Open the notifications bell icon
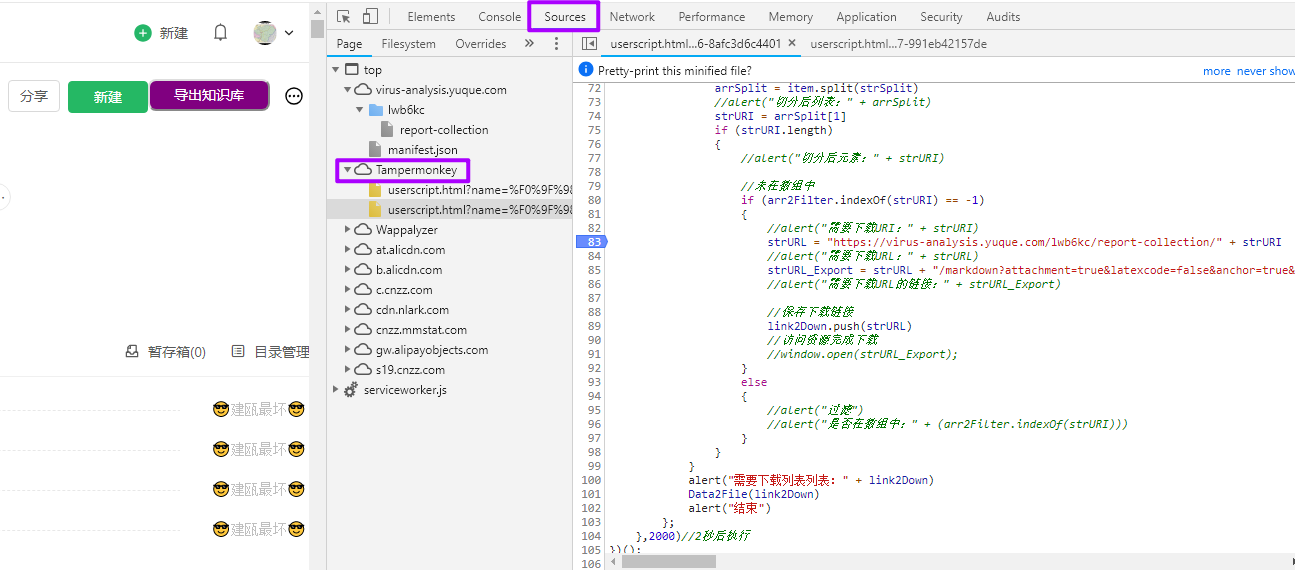Screen dimensions: 1295x570 pos(221,33)
